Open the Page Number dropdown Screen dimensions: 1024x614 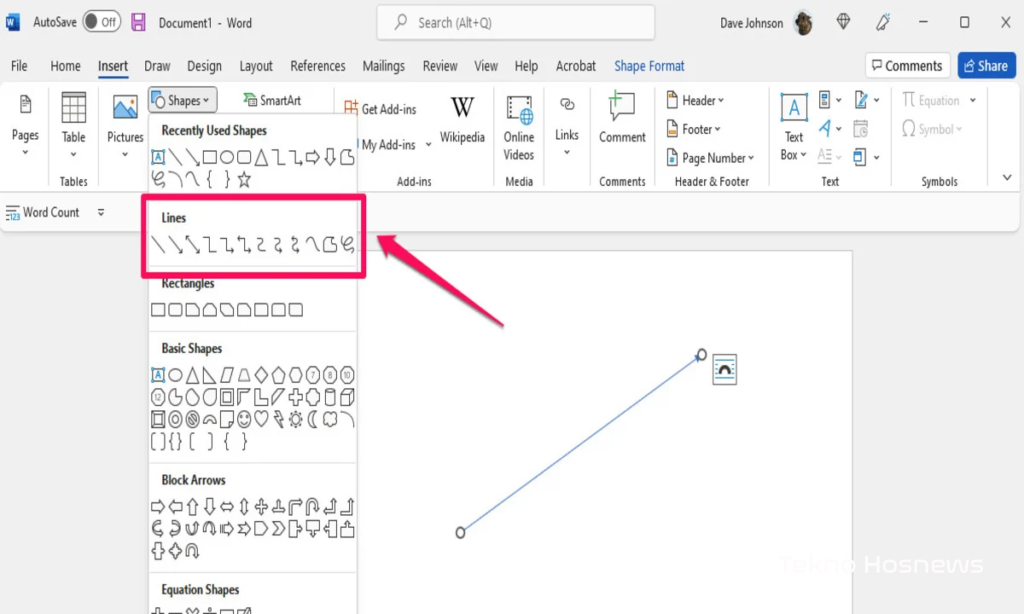point(711,158)
